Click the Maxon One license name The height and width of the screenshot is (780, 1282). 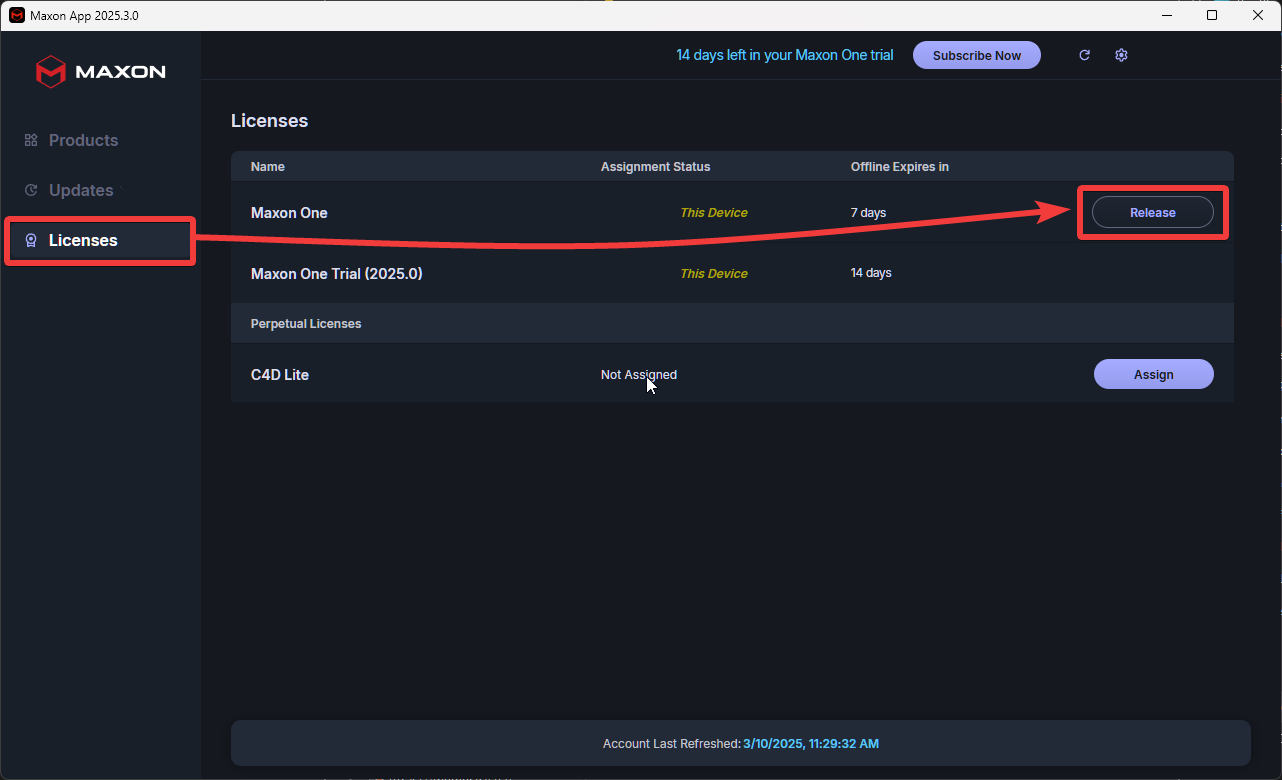289,213
